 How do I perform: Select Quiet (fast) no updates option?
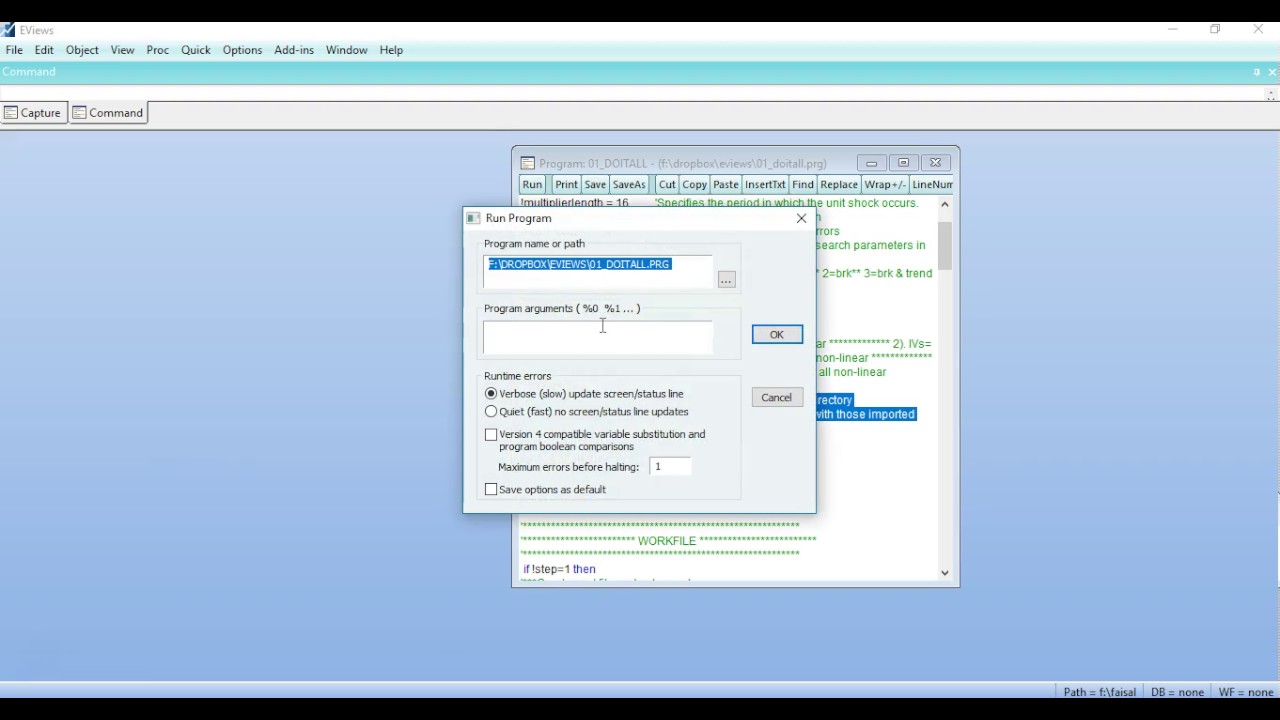pos(588,412)
